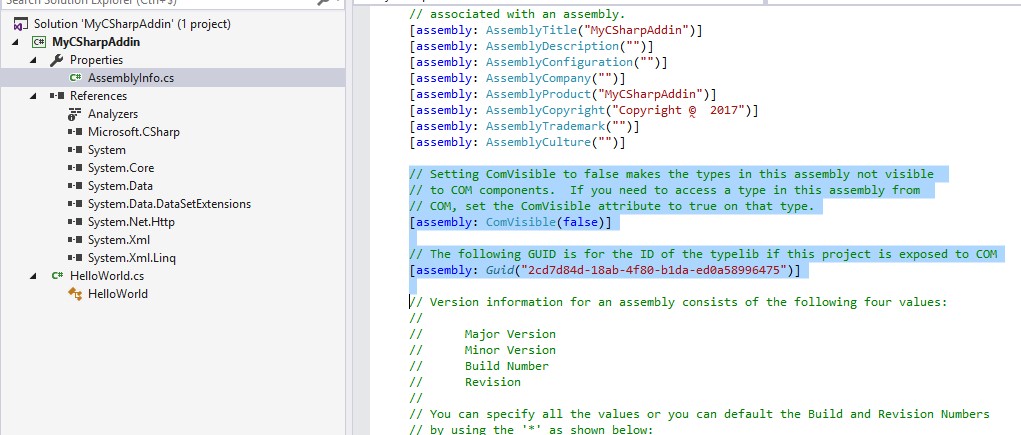The height and width of the screenshot is (435, 1021).
Task: Click the Analyzers icon under References
Action: [x=75, y=114]
